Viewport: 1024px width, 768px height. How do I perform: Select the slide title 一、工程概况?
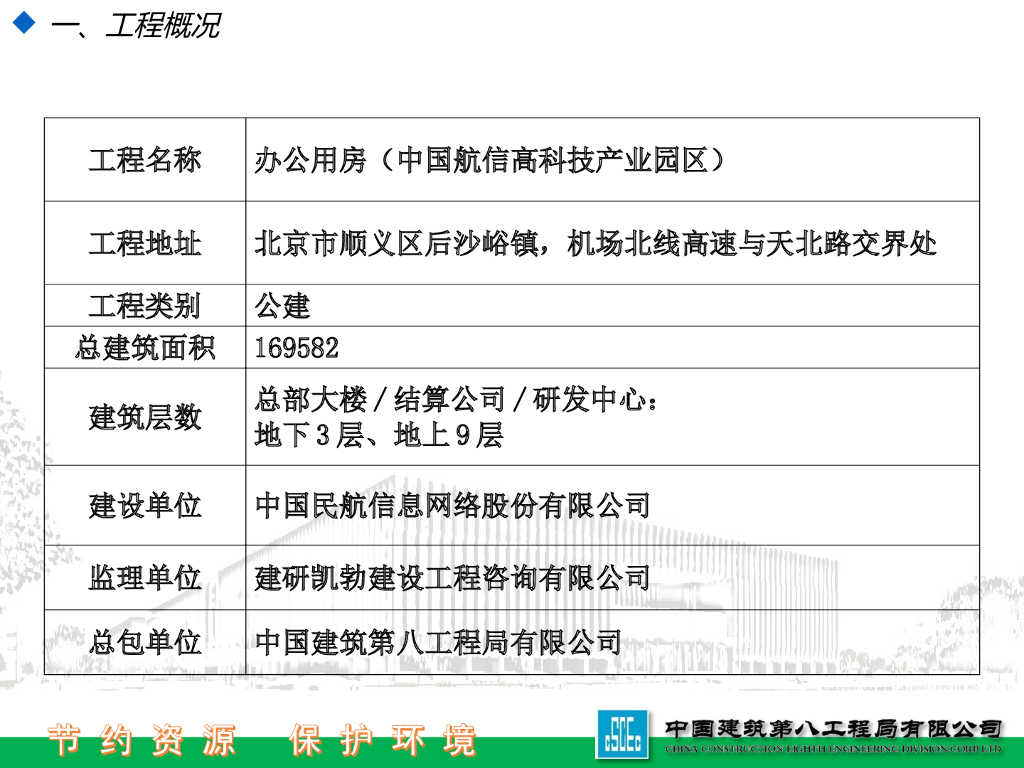(132, 23)
